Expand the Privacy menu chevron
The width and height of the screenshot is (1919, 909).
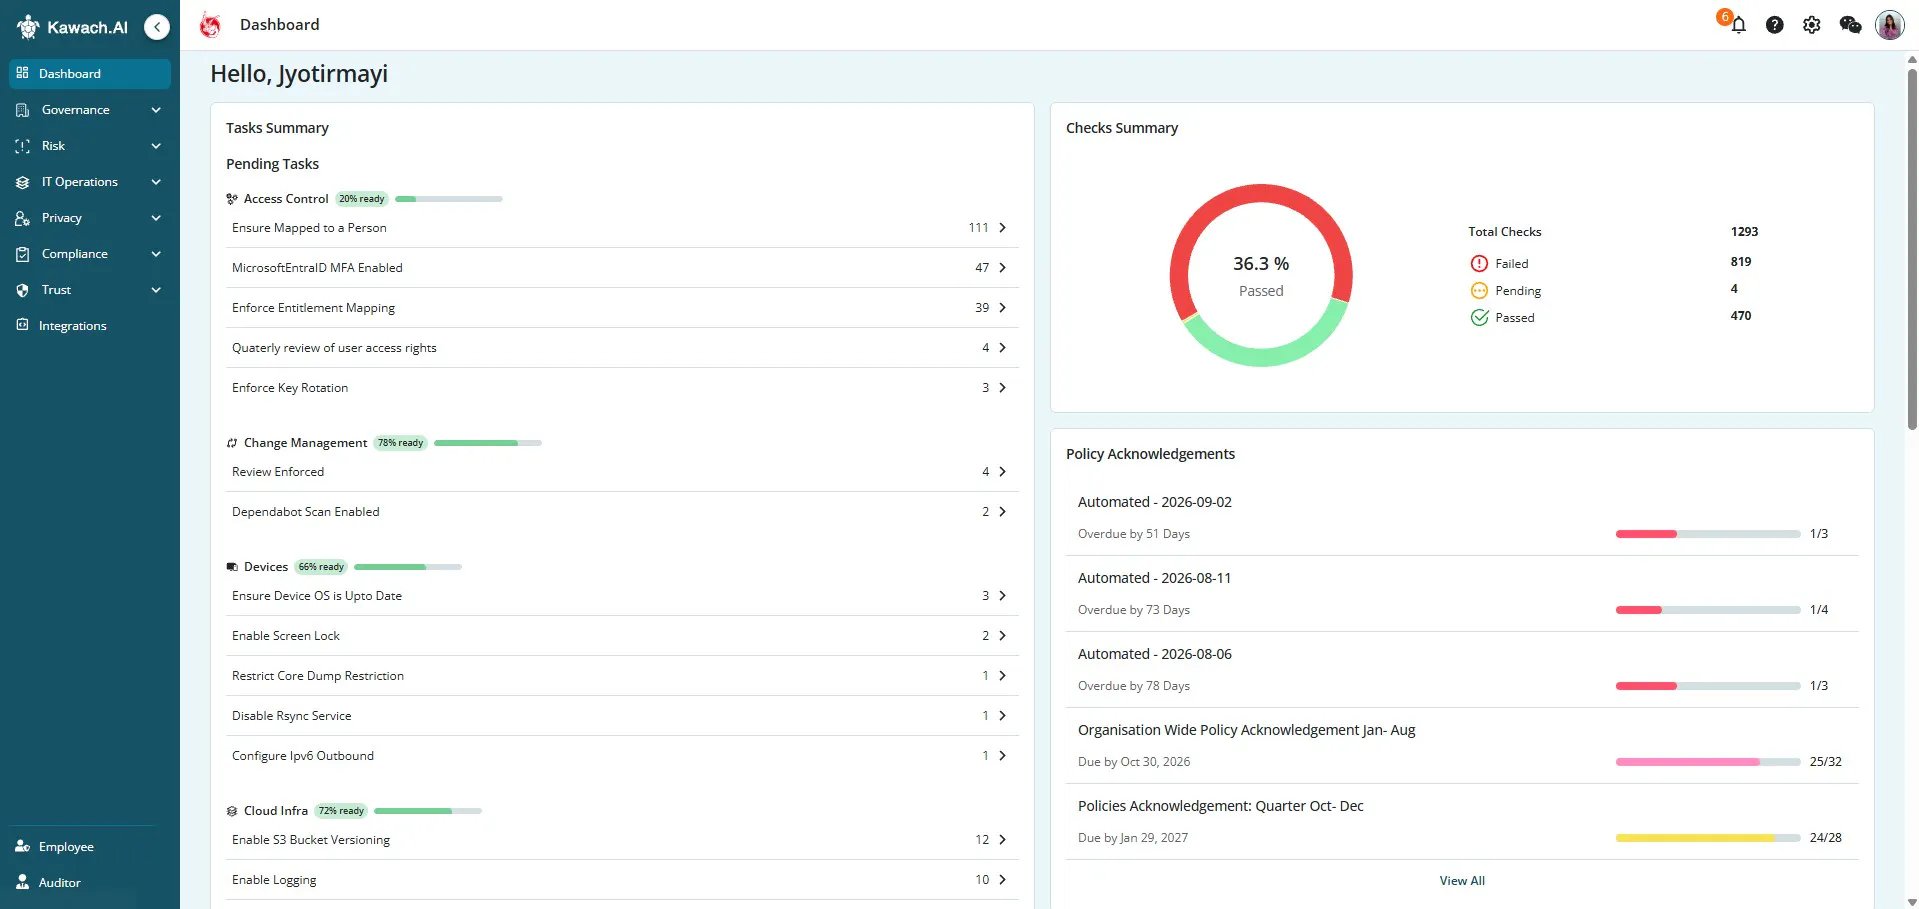(x=156, y=218)
